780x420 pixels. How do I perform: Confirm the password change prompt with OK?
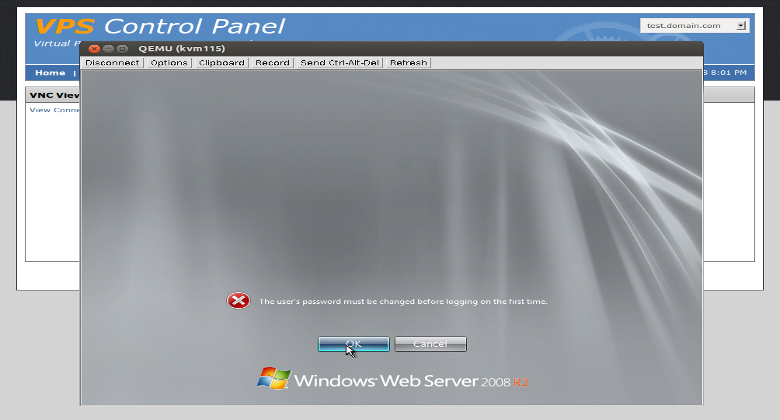[354, 344]
